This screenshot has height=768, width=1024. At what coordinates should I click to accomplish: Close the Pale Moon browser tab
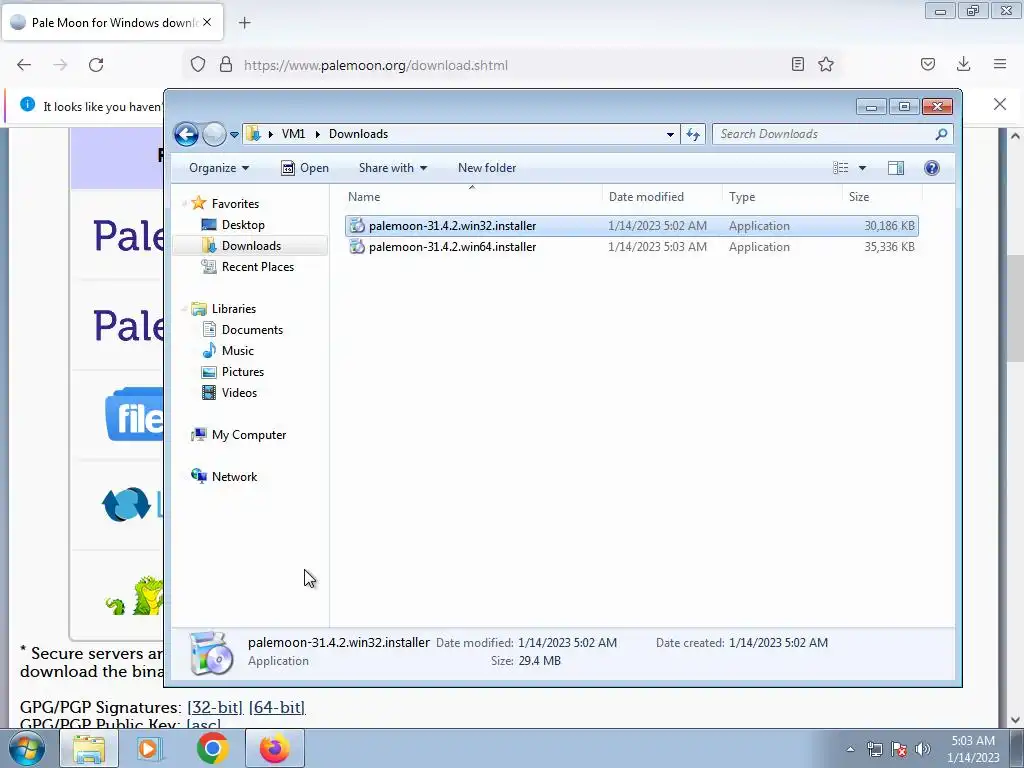(207, 22)
